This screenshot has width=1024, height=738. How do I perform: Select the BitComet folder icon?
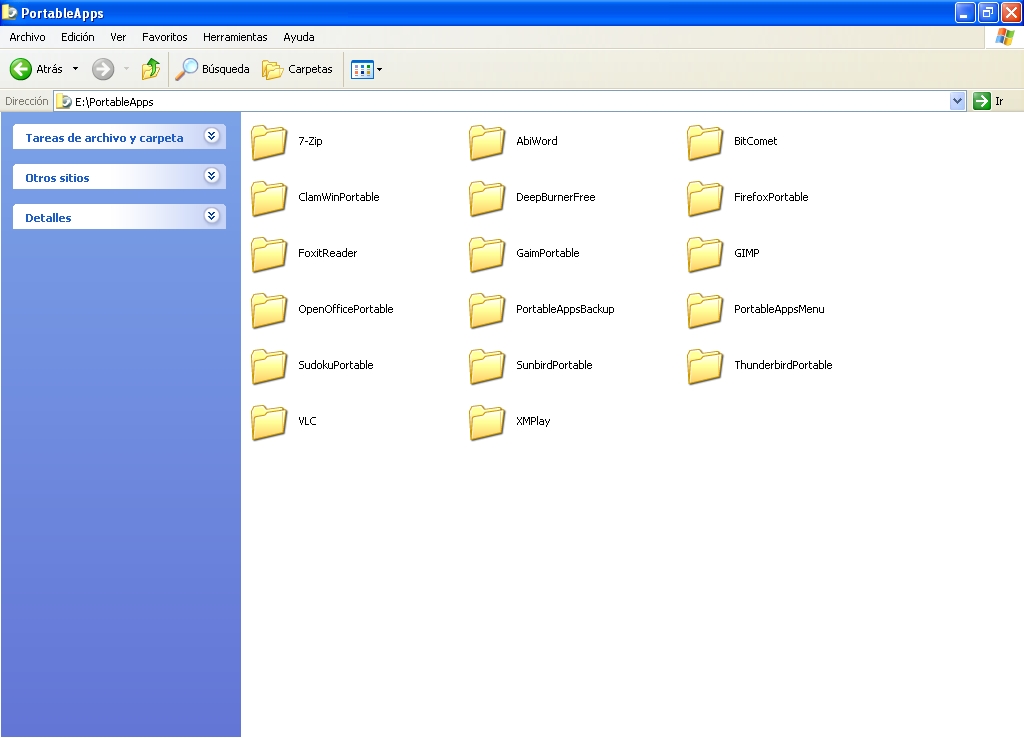point(705,142)
